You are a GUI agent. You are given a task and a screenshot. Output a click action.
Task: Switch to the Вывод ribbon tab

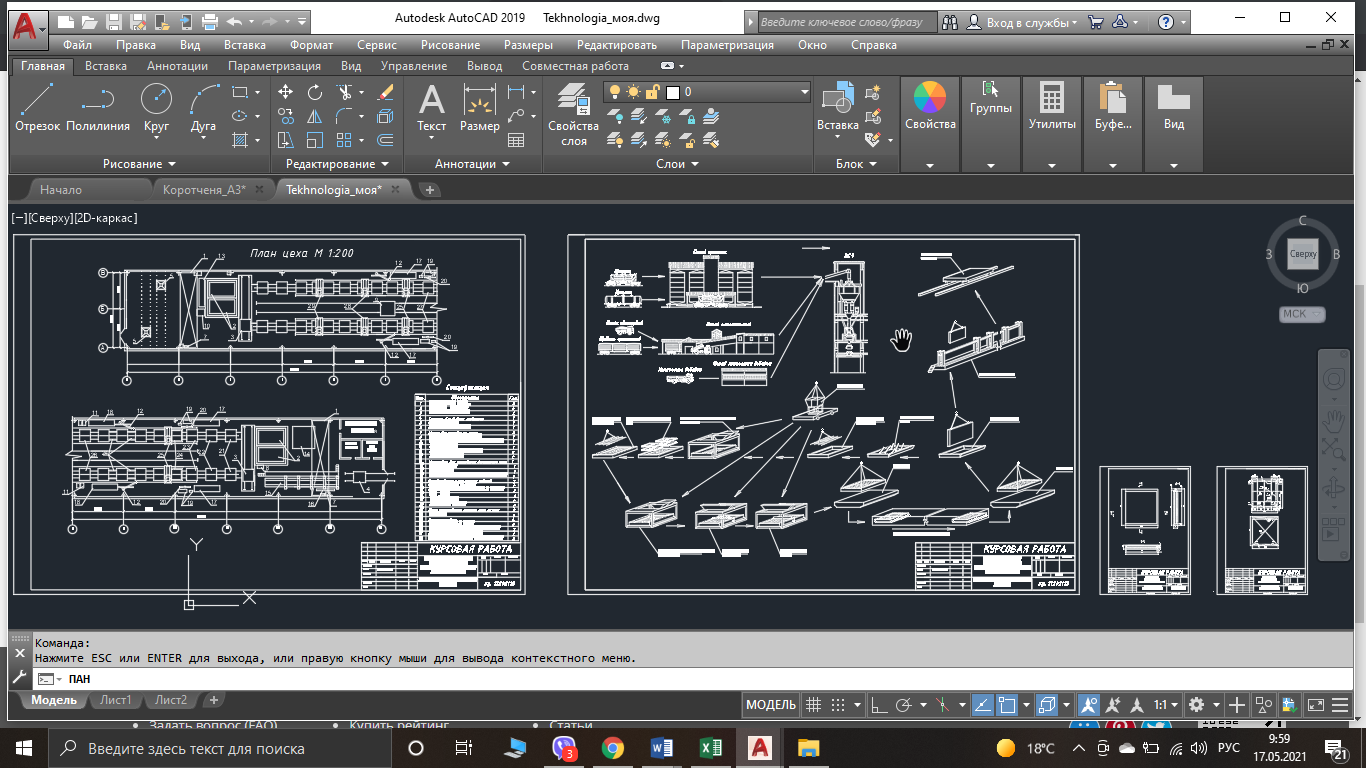(485, 66)
